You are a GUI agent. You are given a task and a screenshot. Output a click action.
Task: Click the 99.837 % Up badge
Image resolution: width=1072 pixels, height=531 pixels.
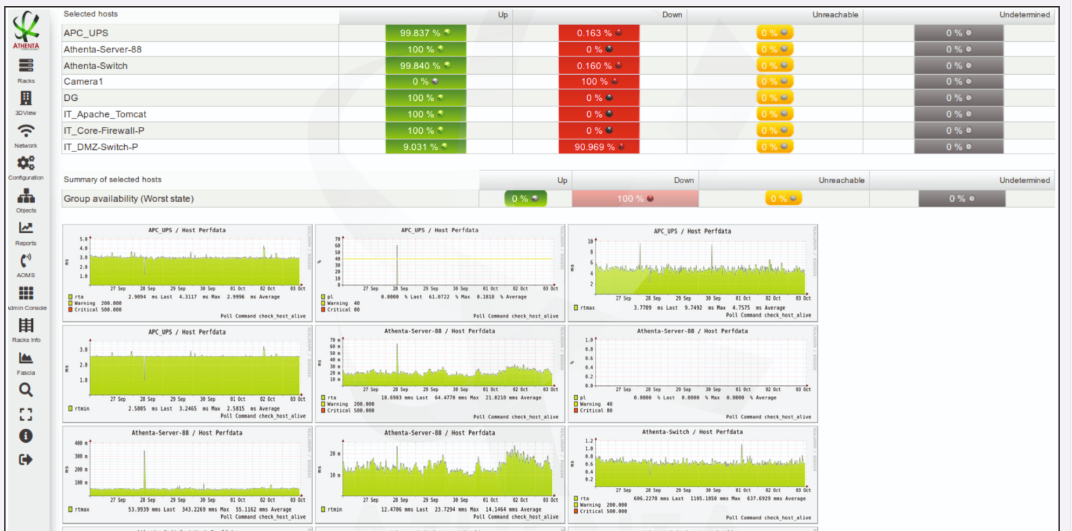[426, 33]
